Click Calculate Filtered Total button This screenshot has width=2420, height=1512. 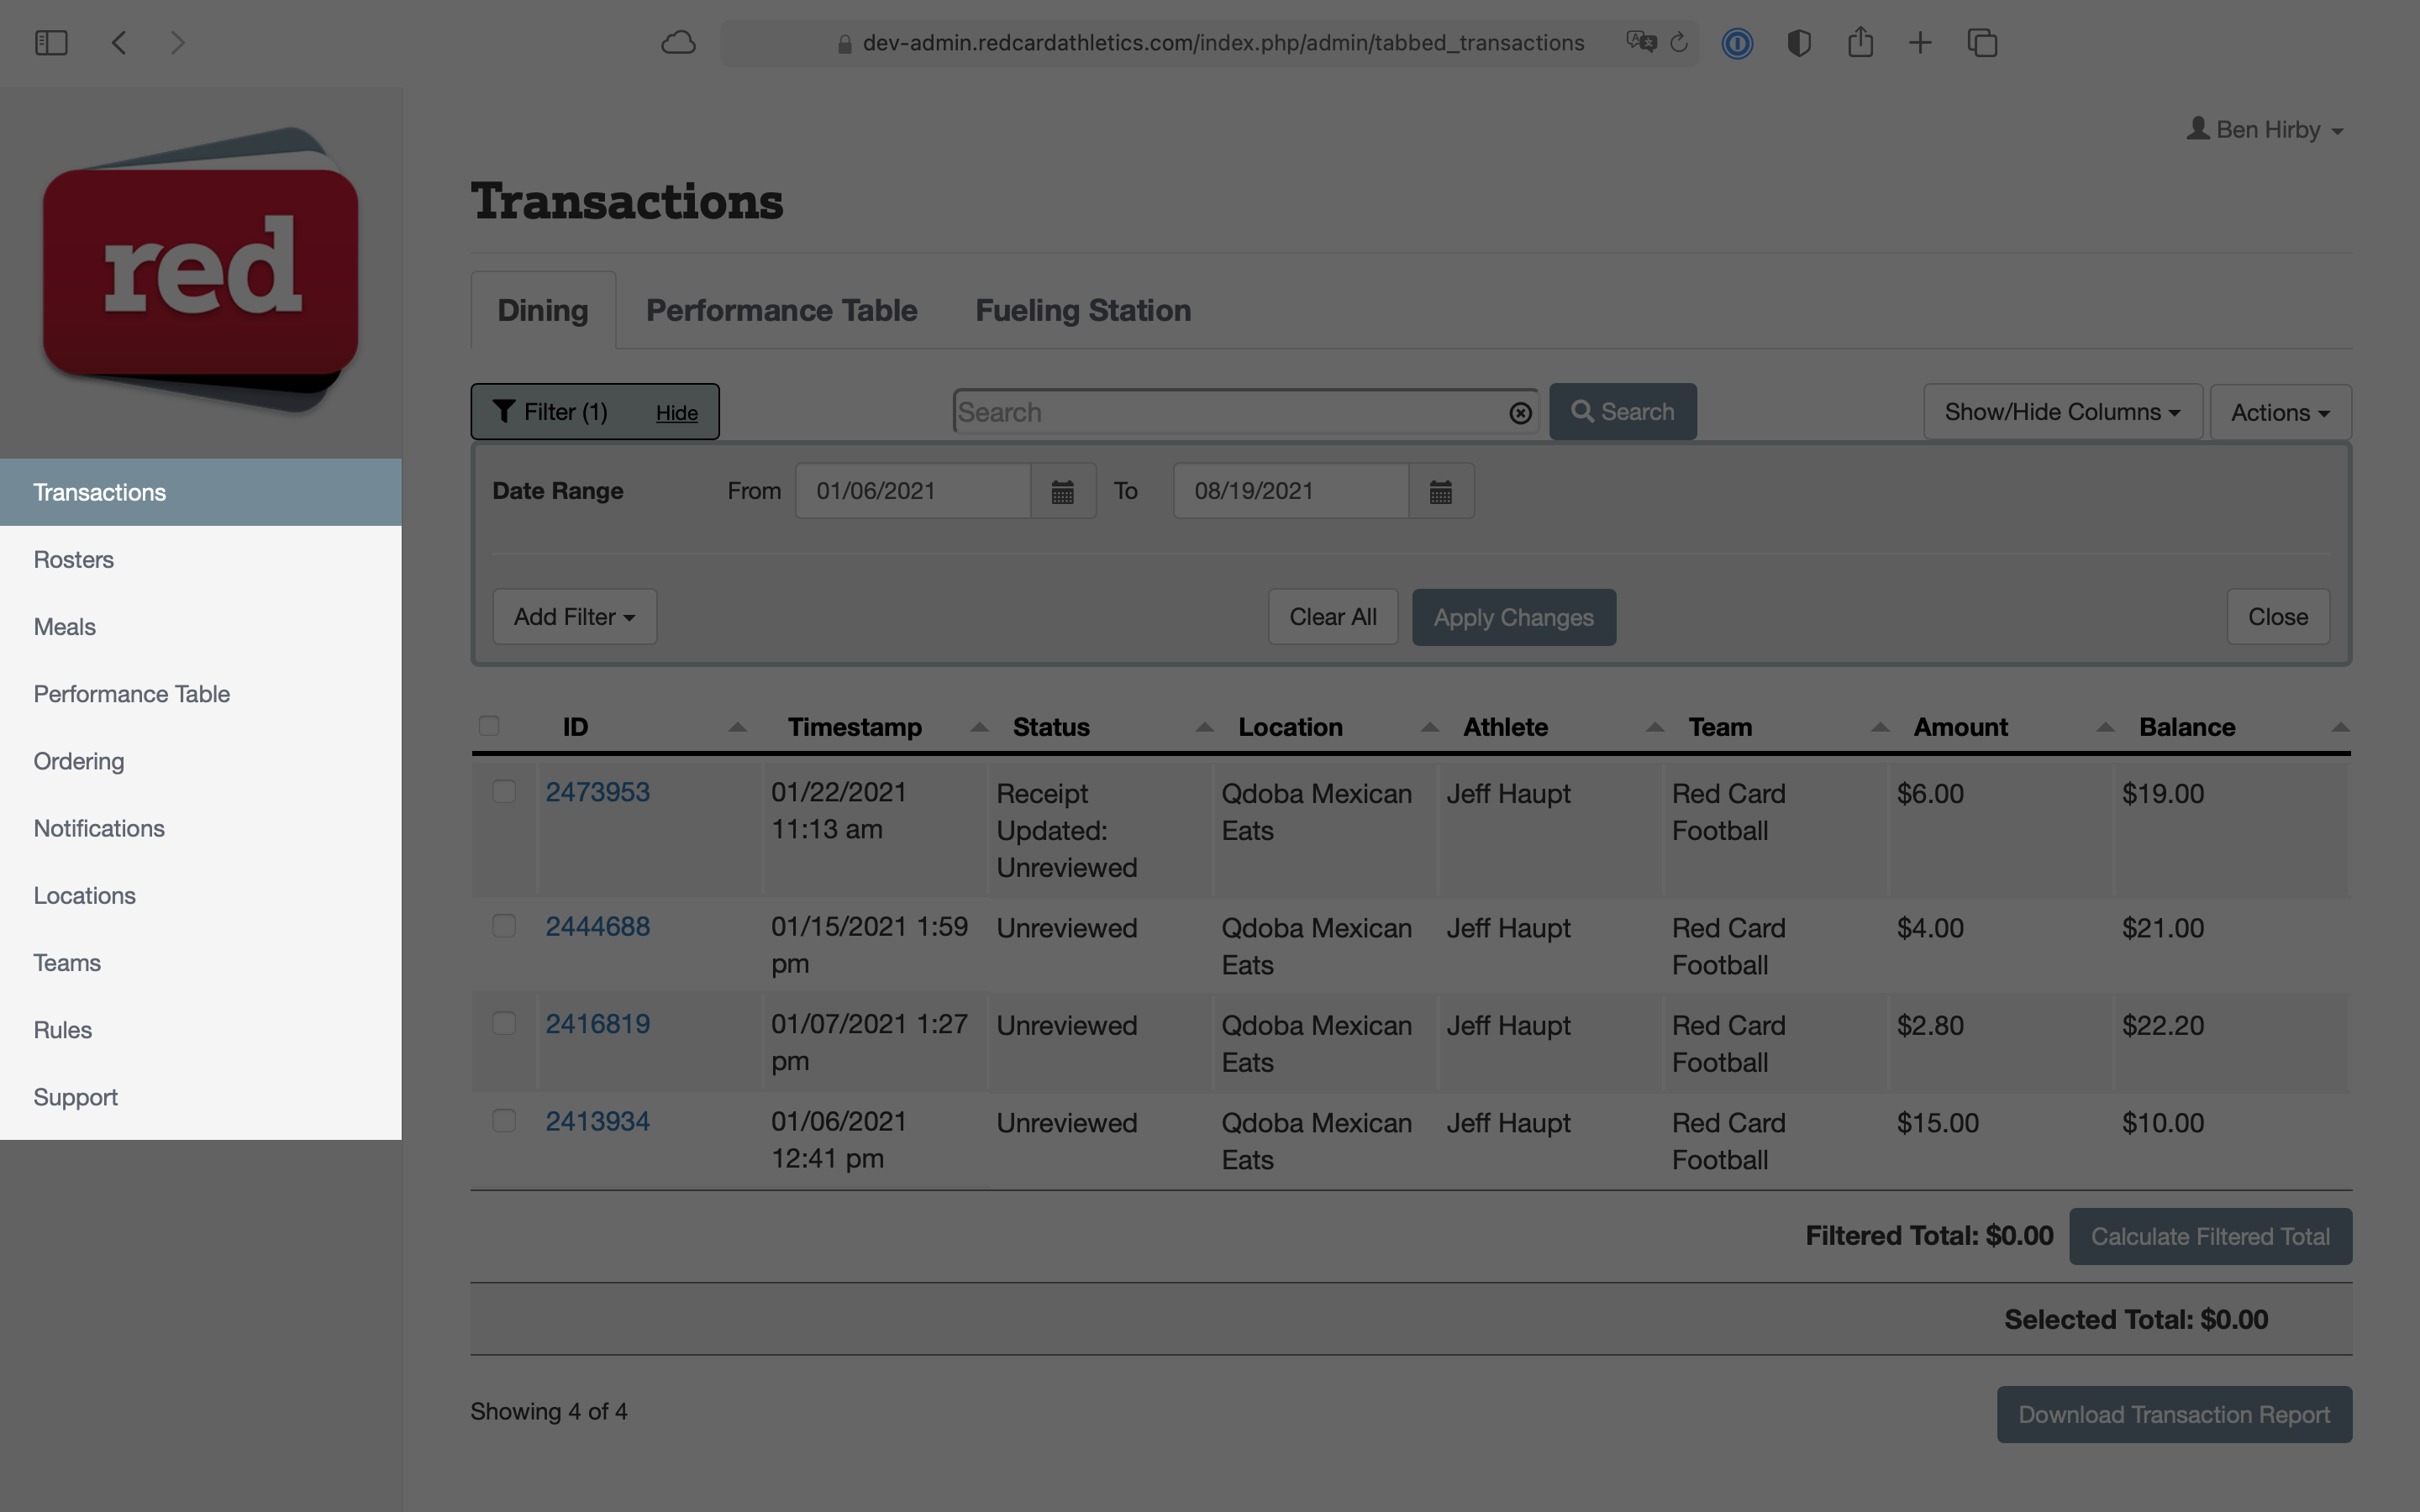[x=2210, y=1236]
